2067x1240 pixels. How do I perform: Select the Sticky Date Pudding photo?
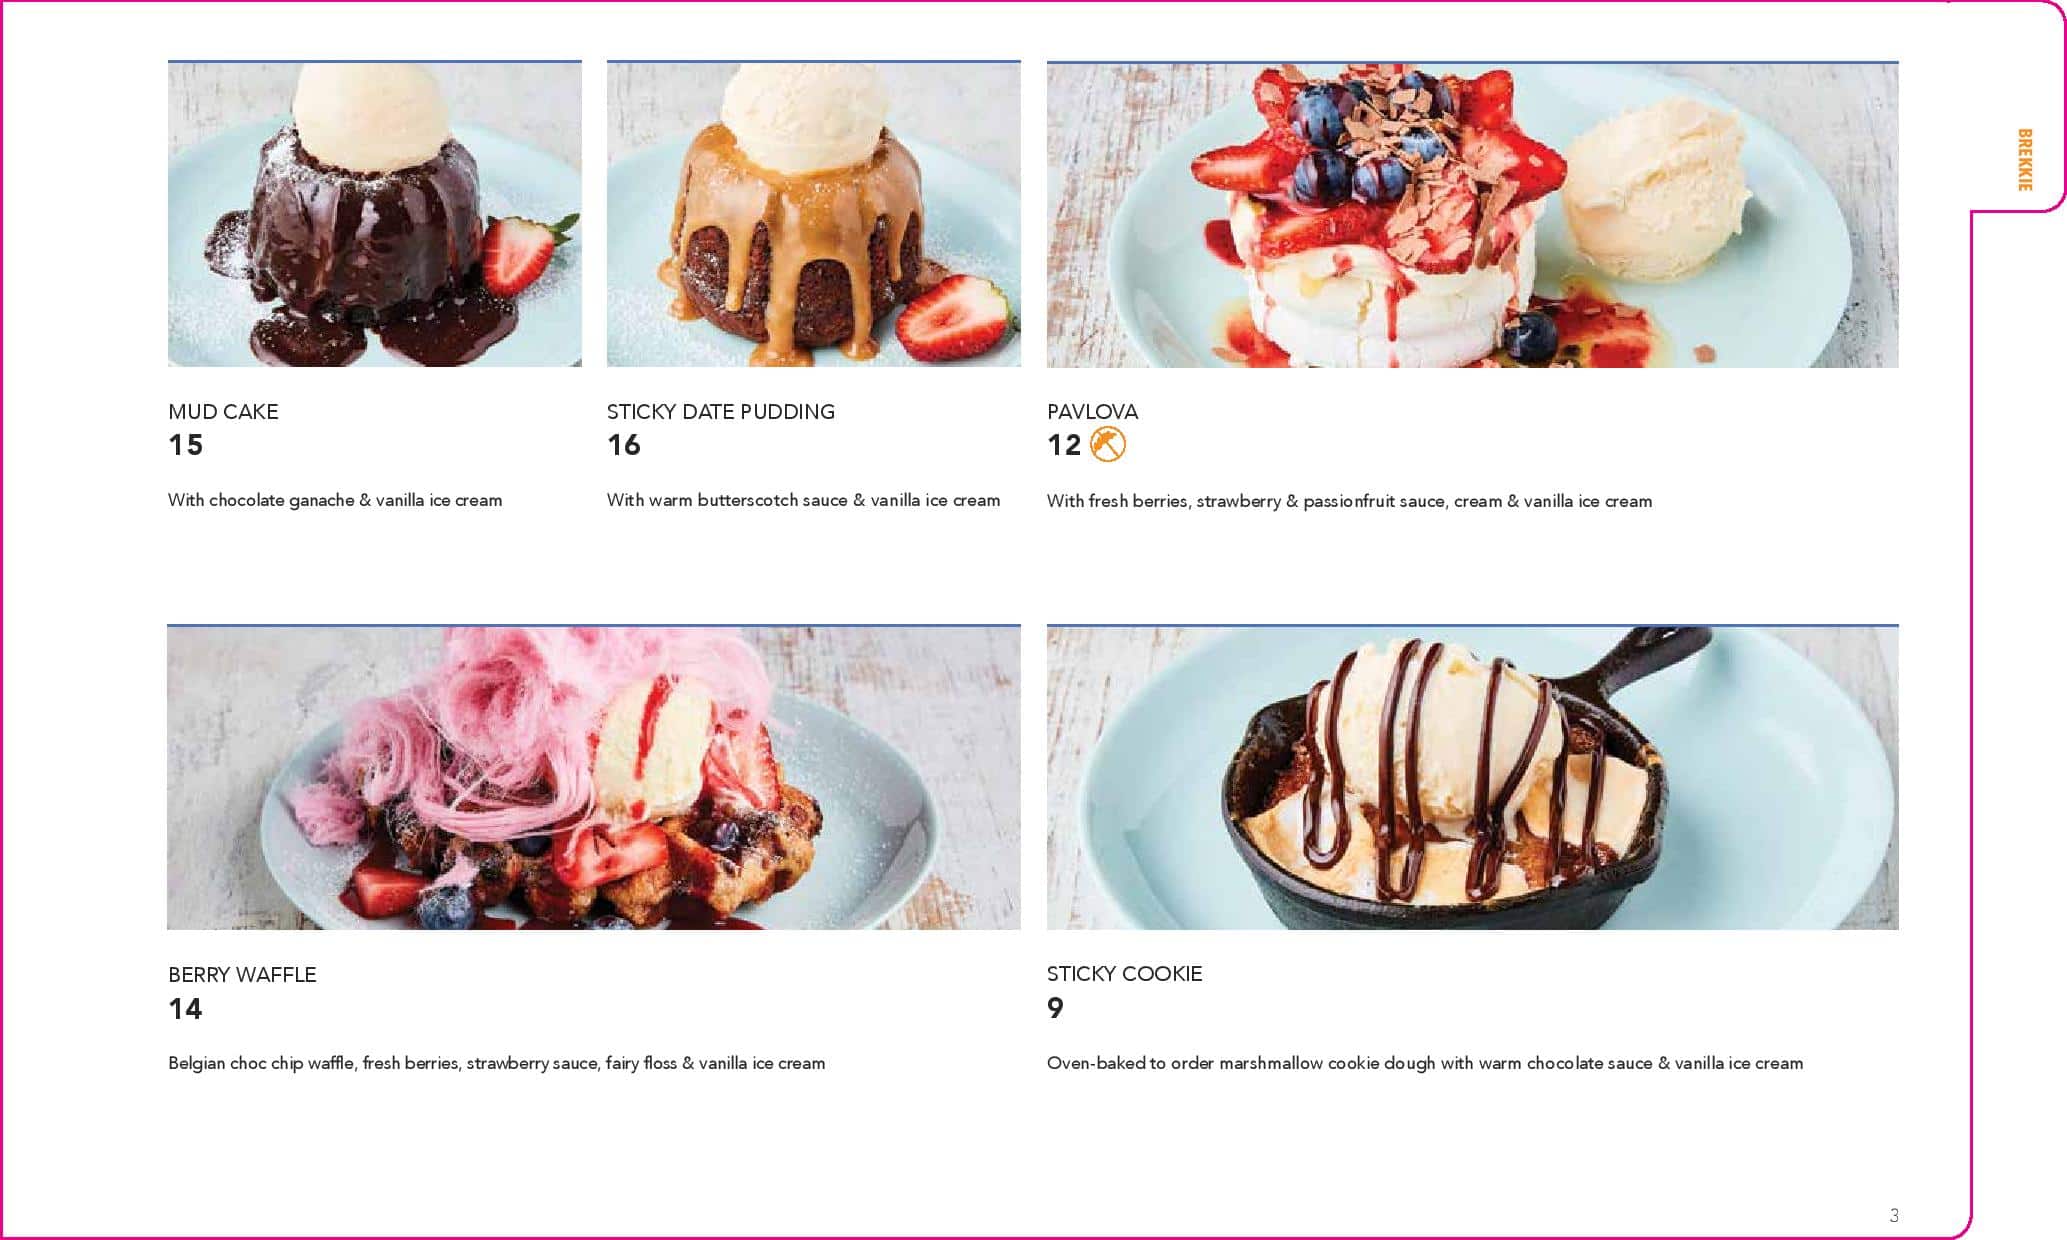click(814, 214)
